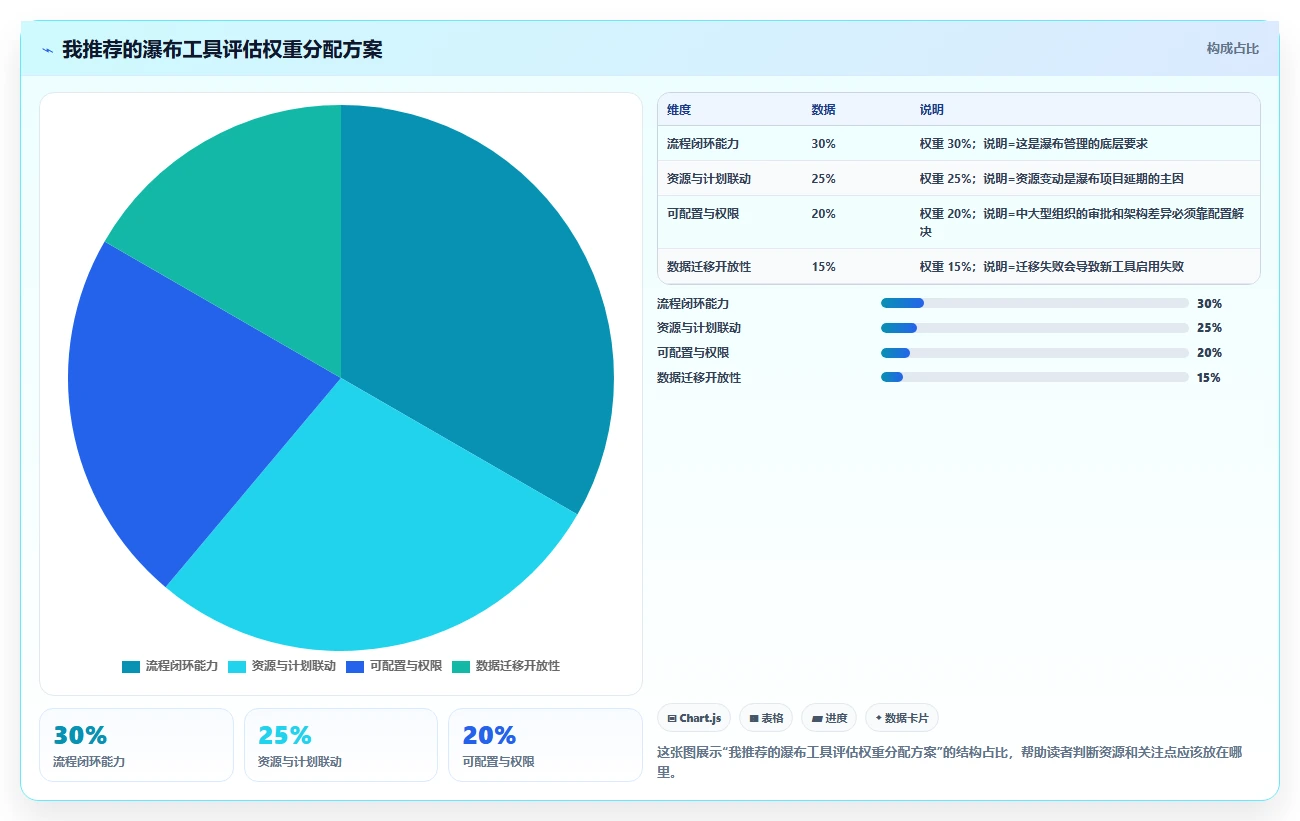
Task: Click the 30% value in table
Action: [823, 144]
